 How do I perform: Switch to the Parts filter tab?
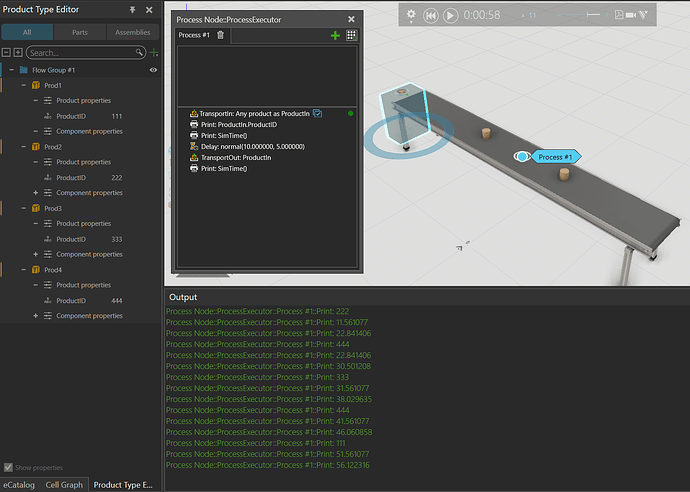80,32
